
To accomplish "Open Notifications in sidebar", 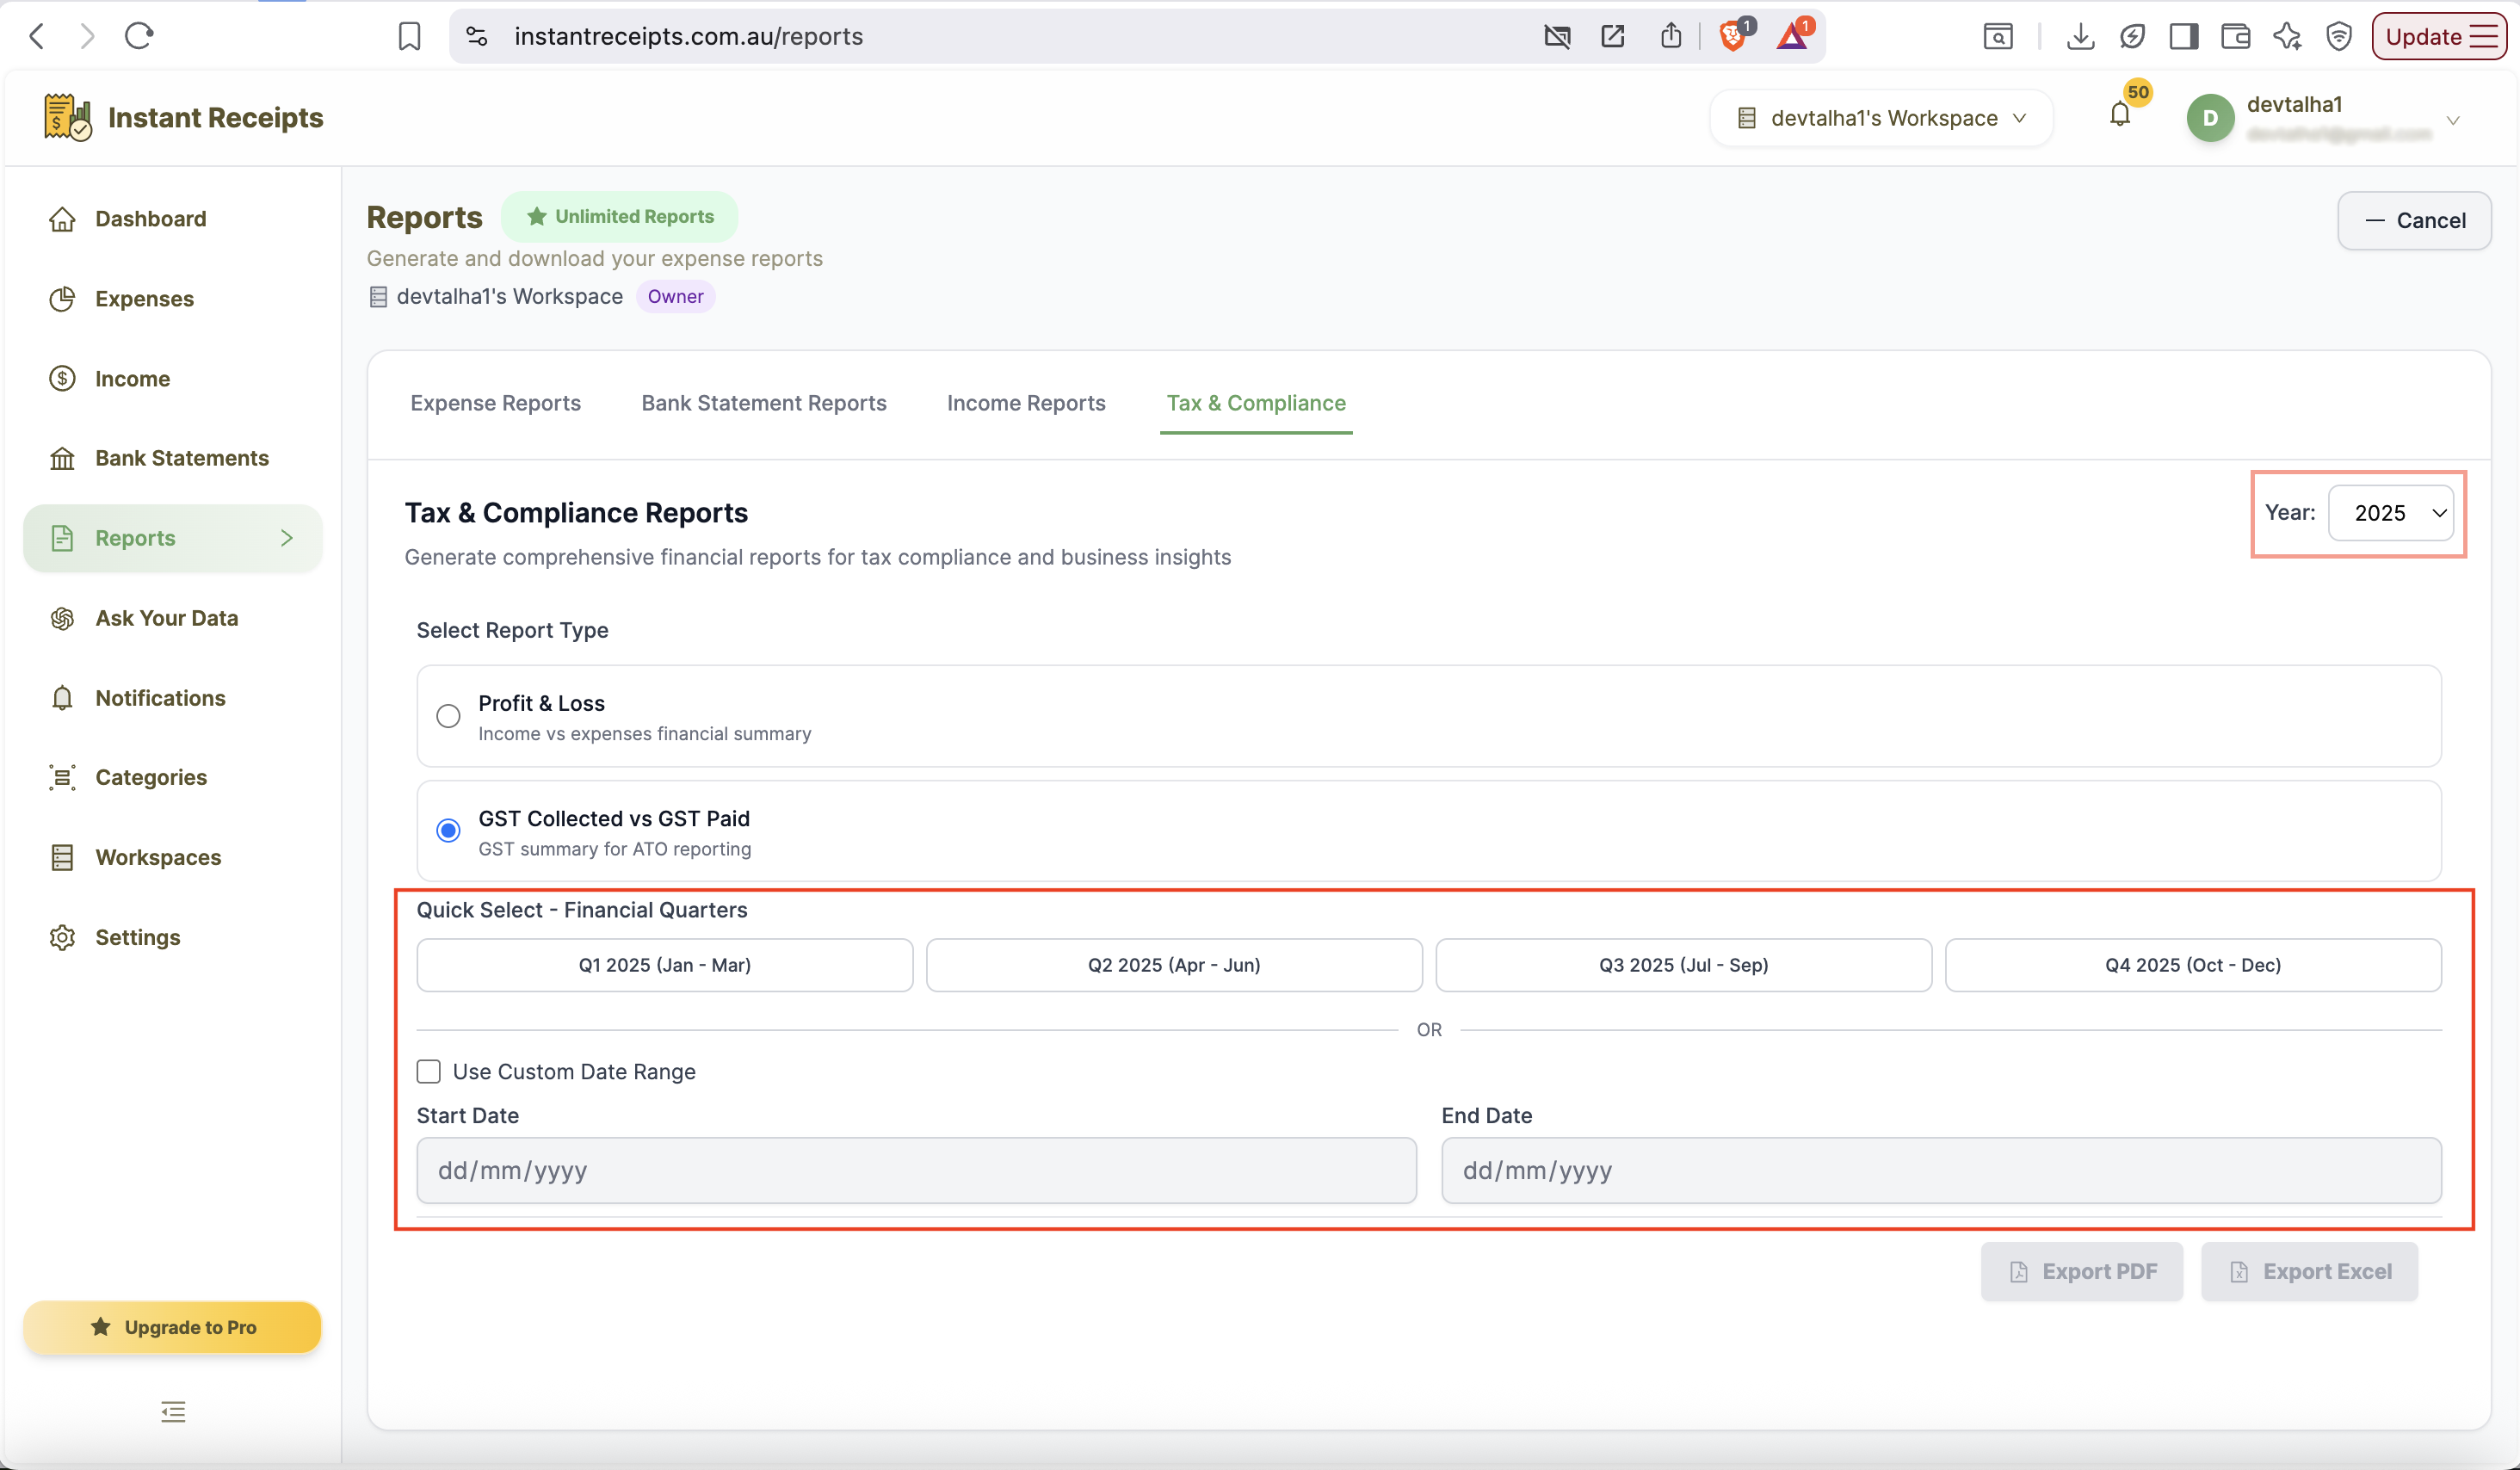I will 172,698.
